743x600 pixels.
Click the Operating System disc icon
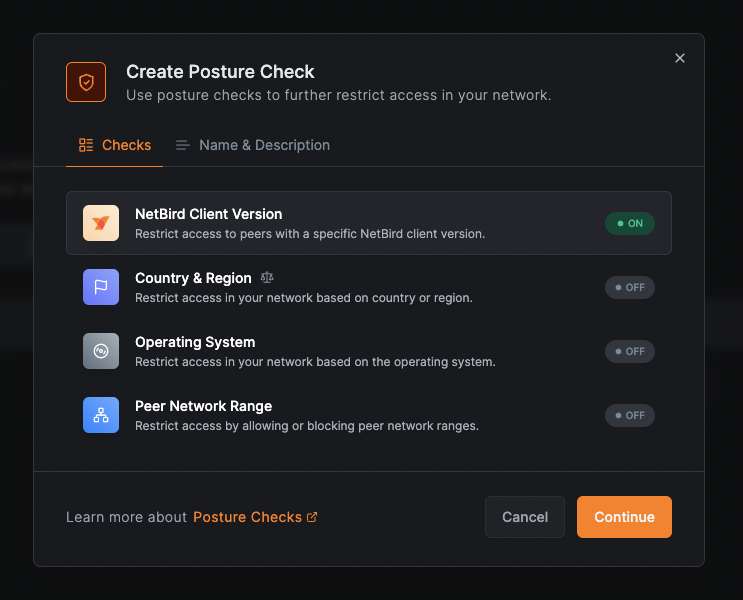(x=101, y=351)
